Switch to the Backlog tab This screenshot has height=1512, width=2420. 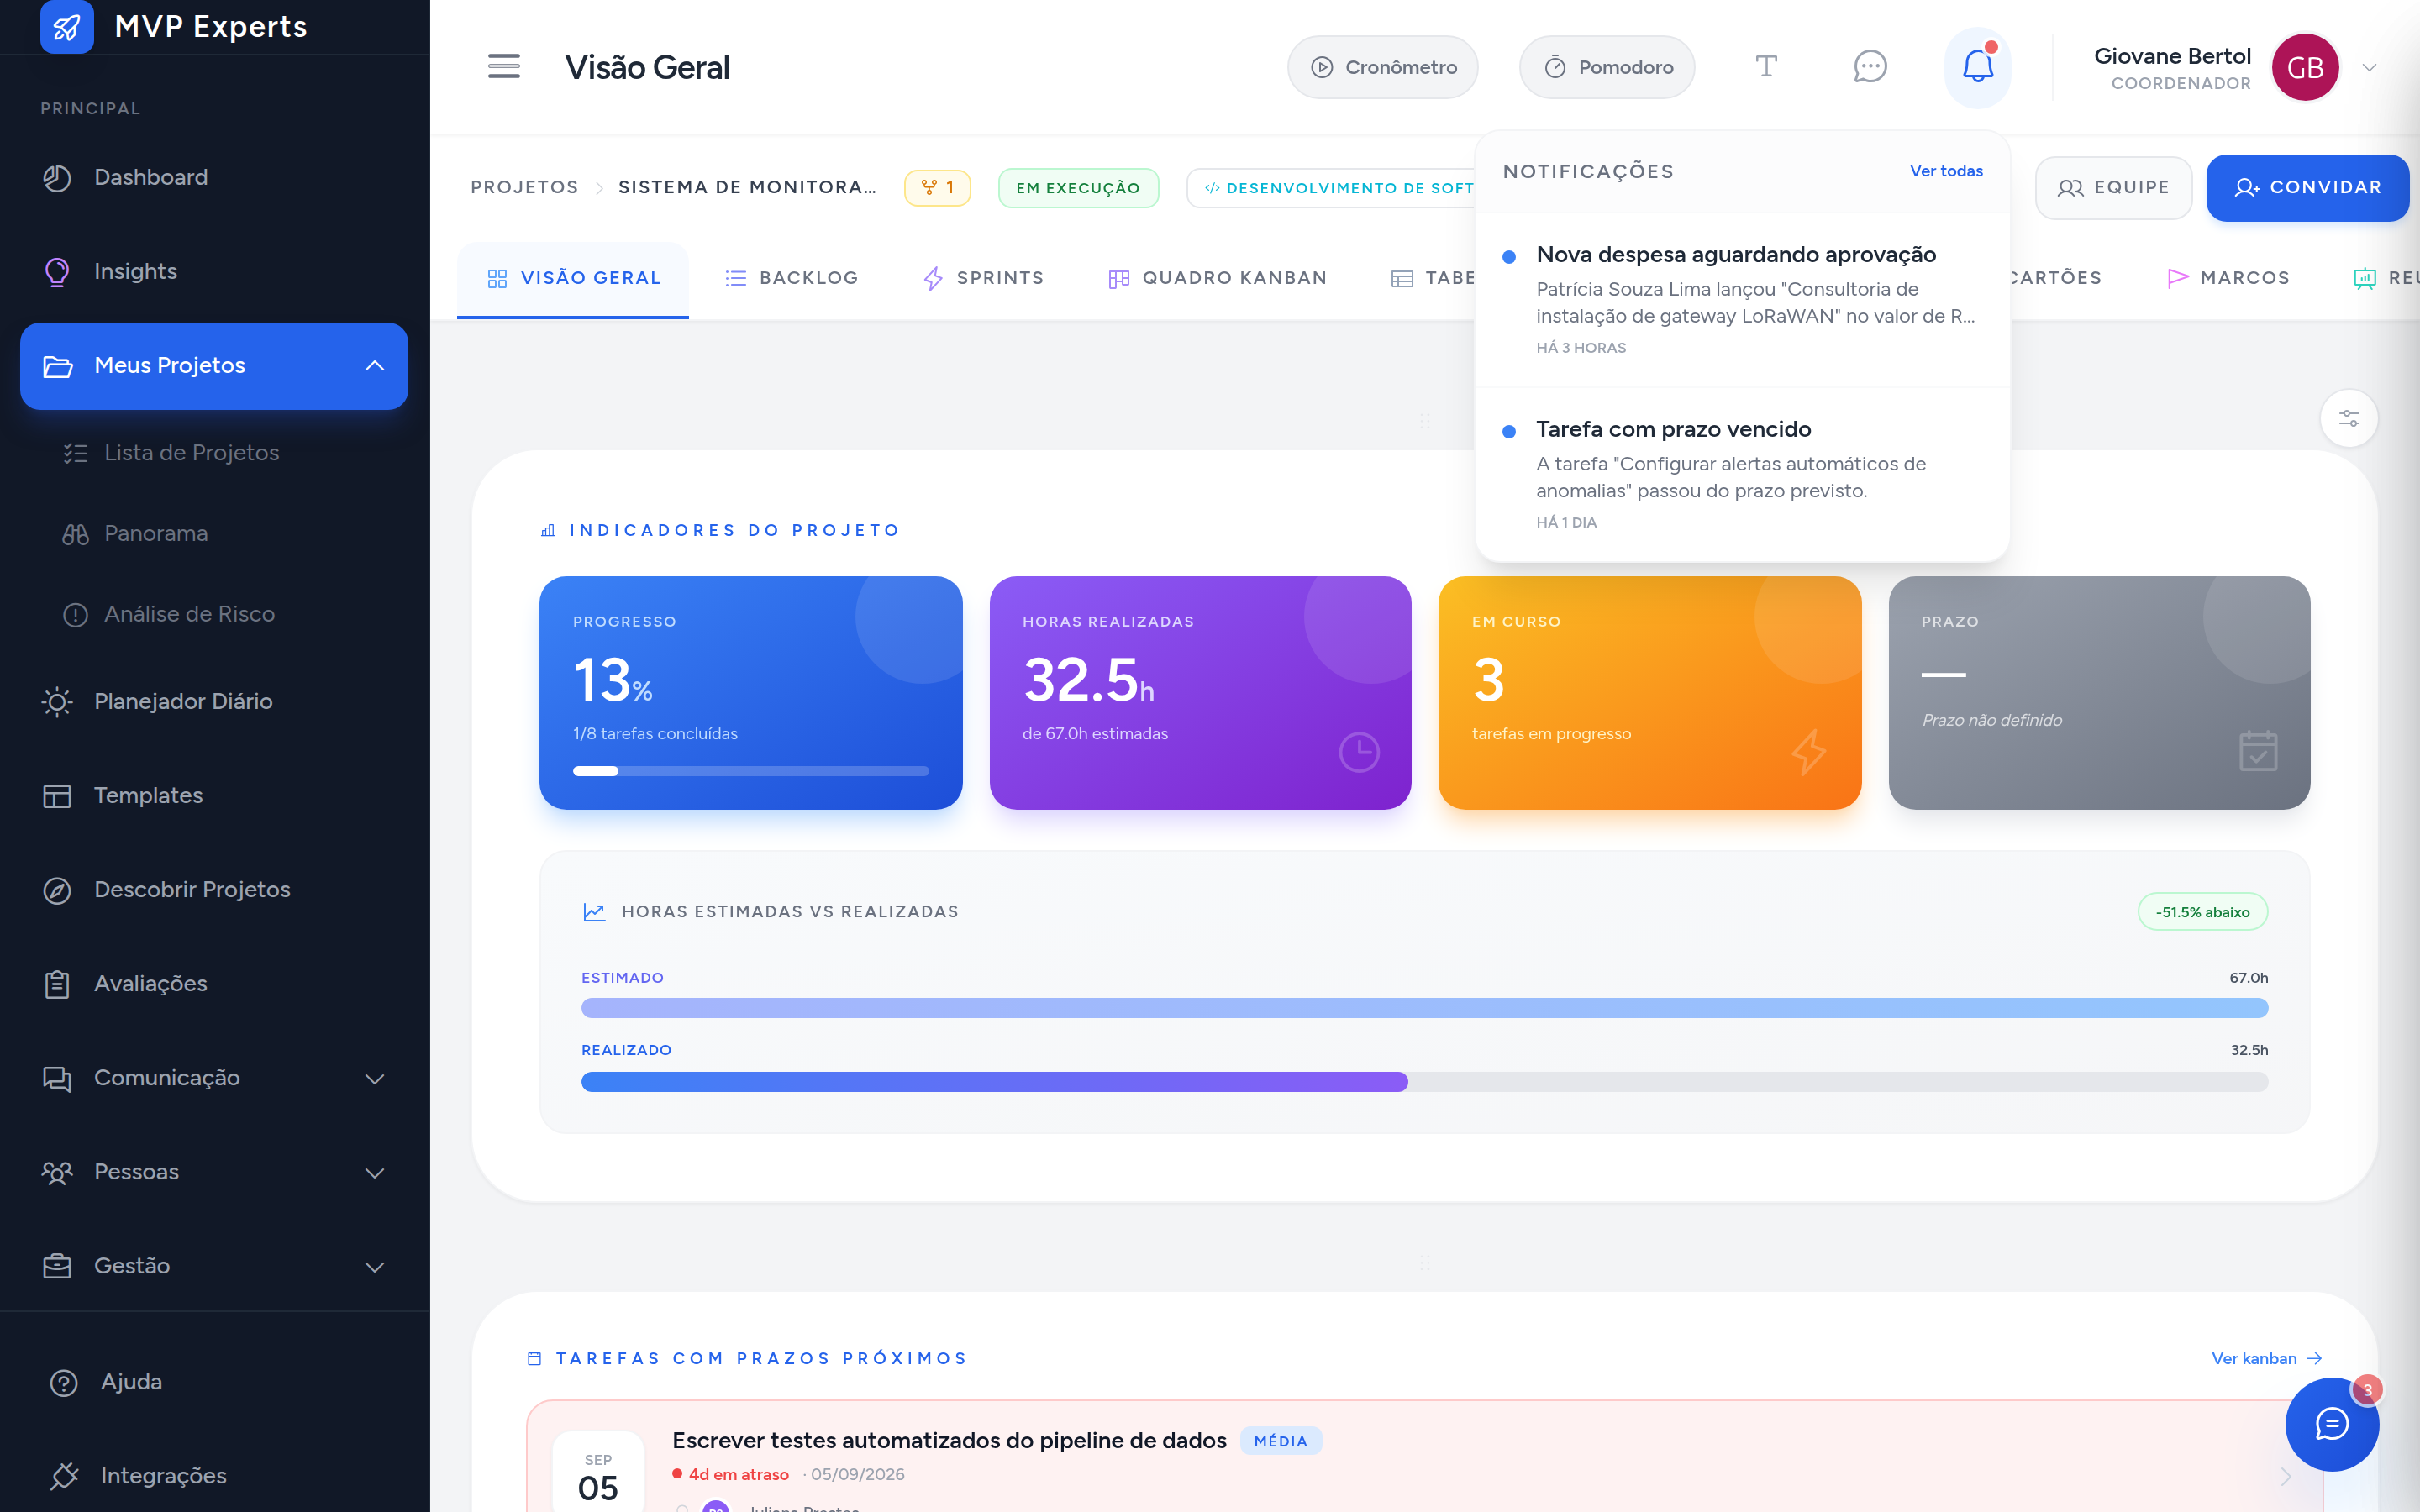point(791,278)
